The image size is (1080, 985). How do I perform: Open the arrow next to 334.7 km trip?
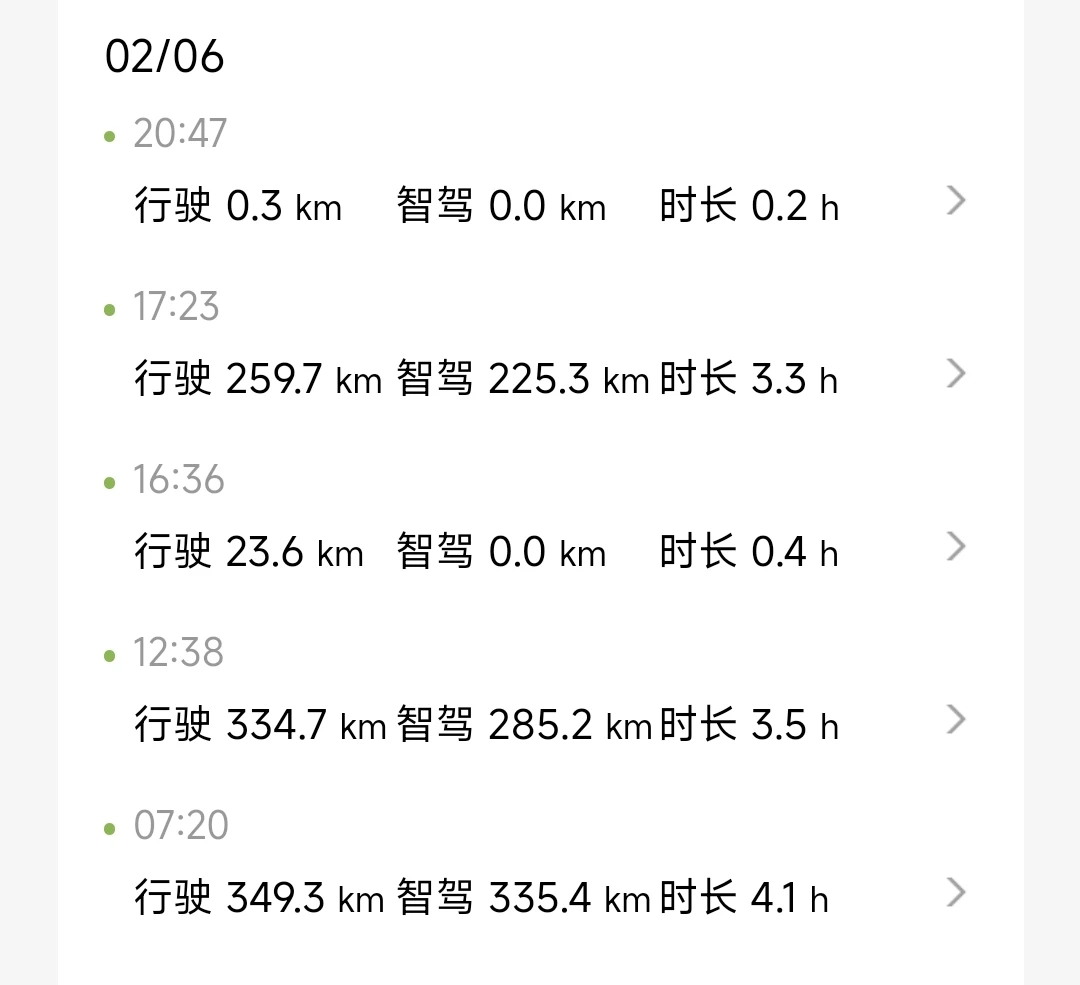coord(956,720)
